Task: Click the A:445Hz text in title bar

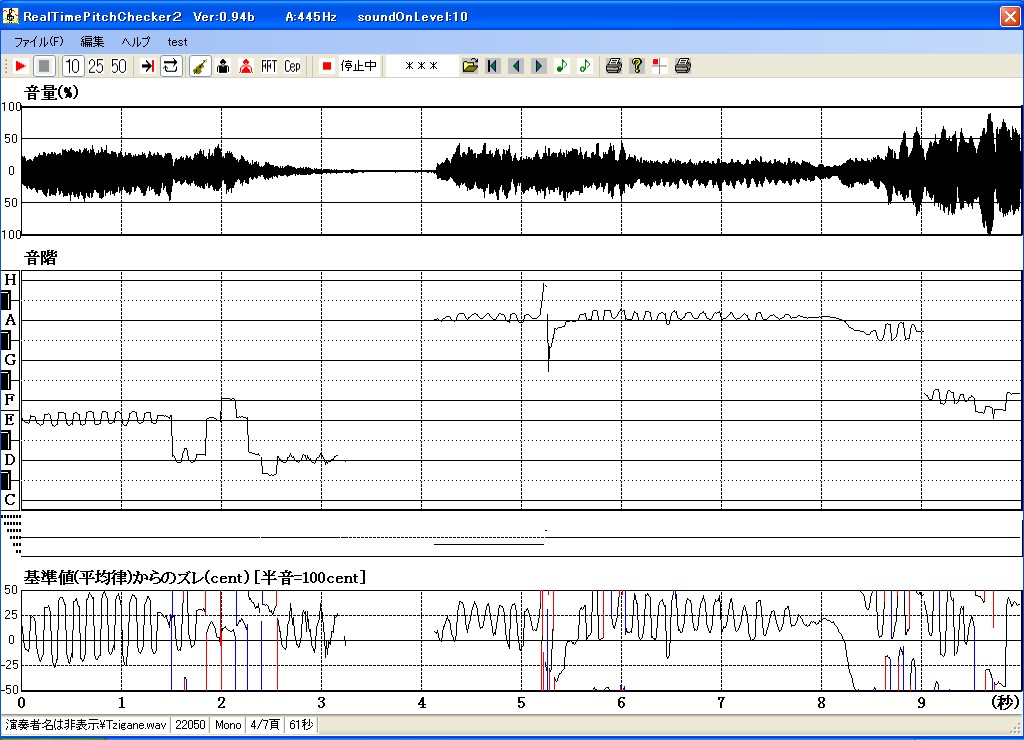Action: click(311, 17)
